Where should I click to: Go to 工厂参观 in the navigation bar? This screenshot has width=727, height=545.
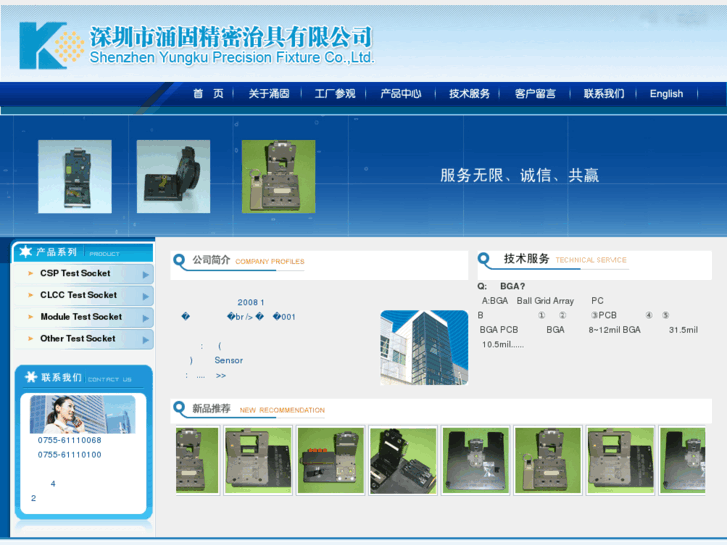[x=335, y=94]
